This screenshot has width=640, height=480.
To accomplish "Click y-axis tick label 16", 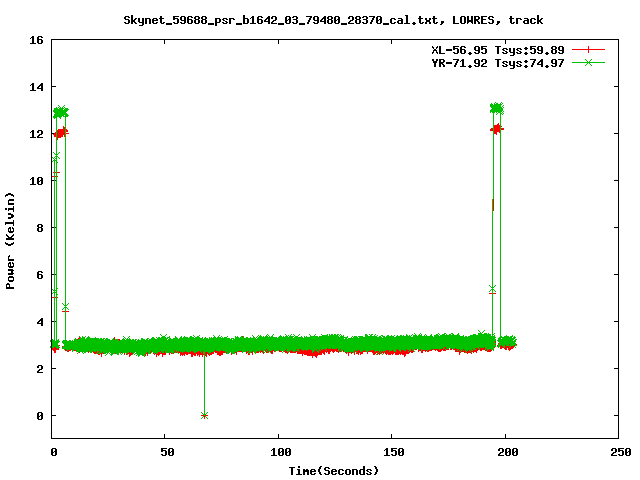I will pos(36,40).
